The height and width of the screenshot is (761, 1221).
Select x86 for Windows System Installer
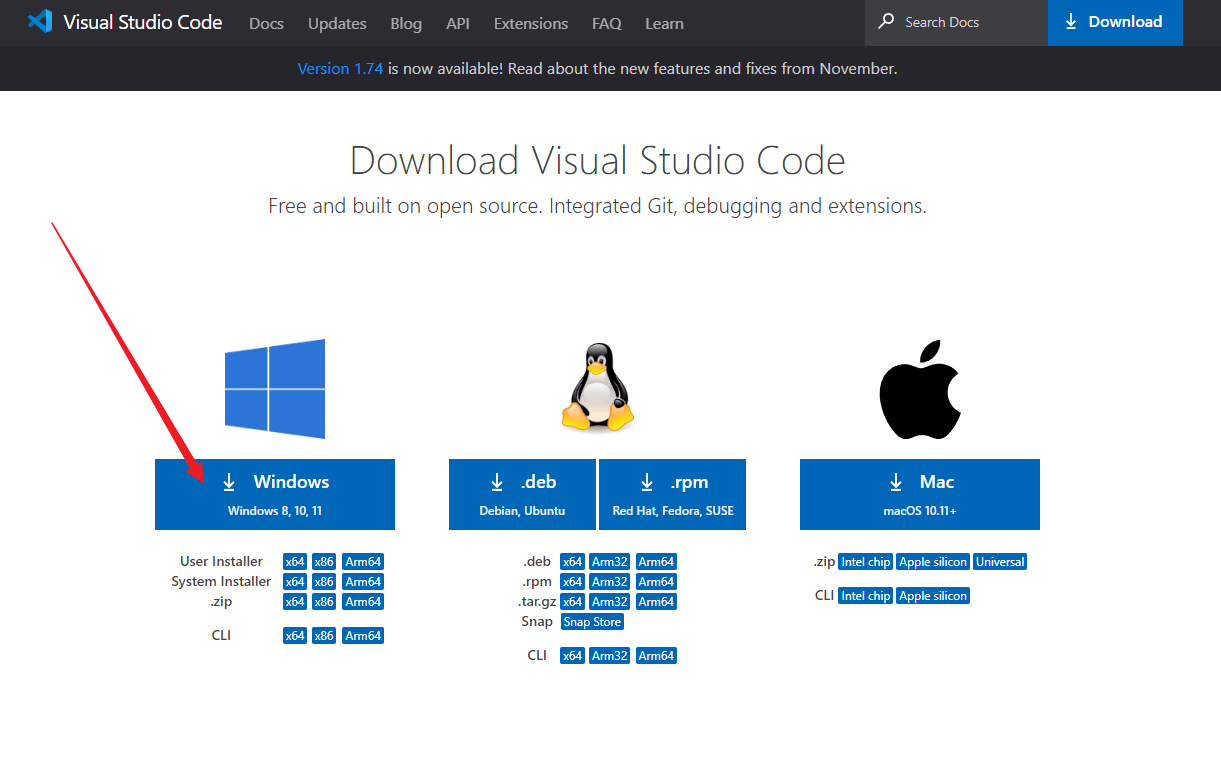[324, 582]
